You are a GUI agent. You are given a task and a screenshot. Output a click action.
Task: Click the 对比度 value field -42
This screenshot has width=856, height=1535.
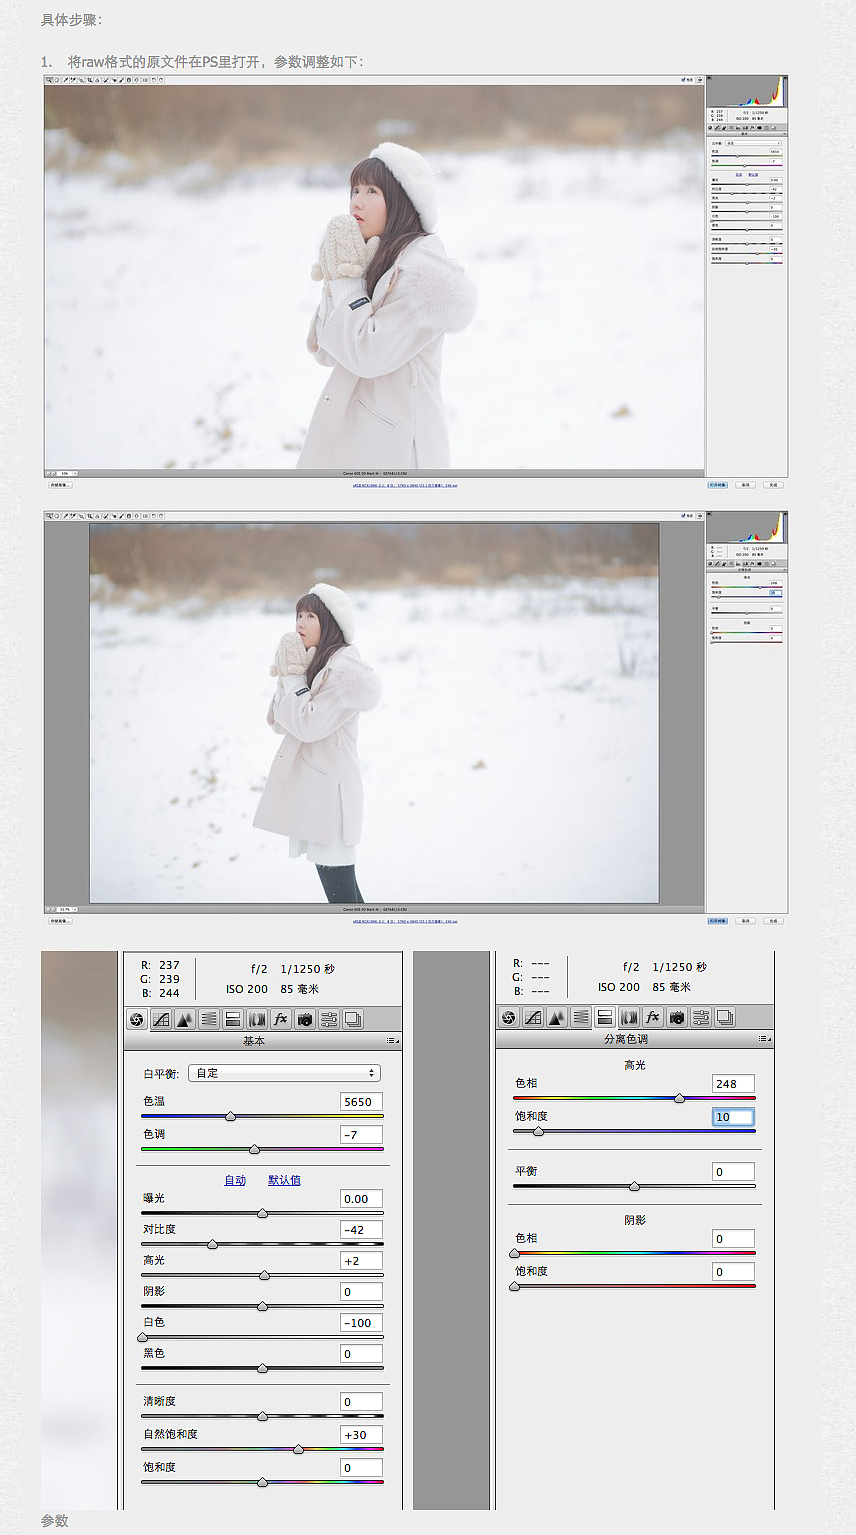pyautogui.click(x=361, y=1229)
